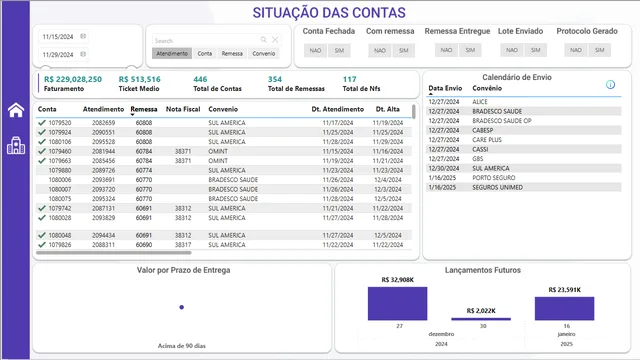Sort calendar by Convênio header

click(487, 88)
